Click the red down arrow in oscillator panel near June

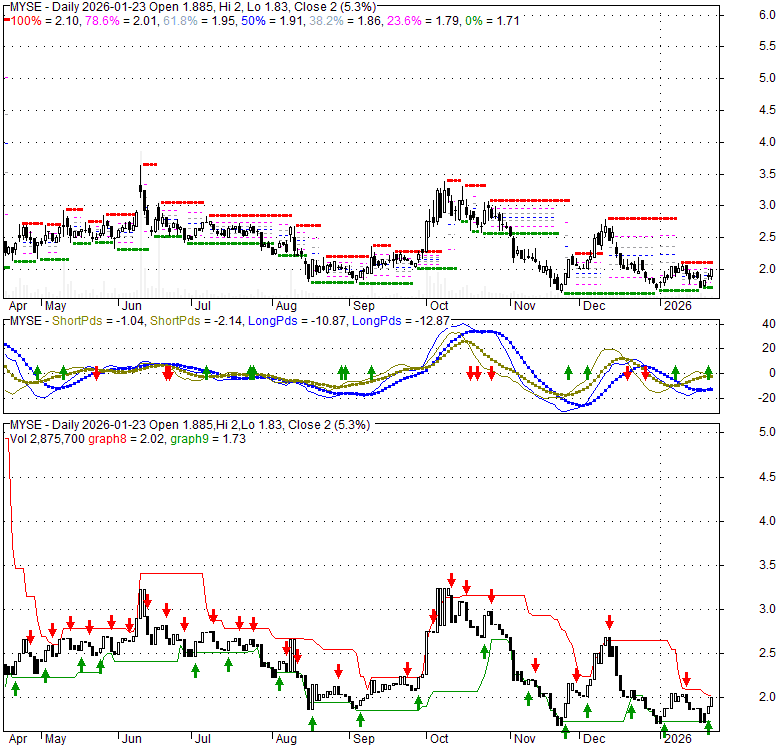click(168, 373)
